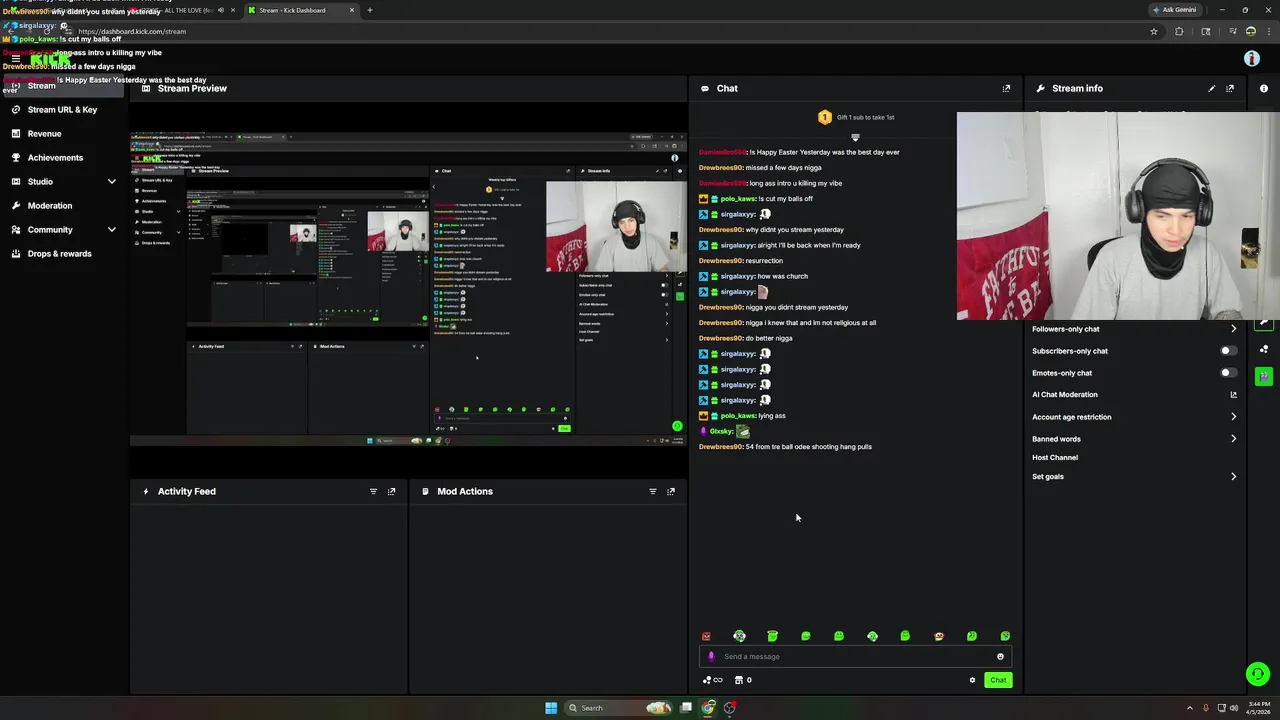Expand the Studio sidebar section
Image resolution: width=1280 pixels, height=720 pixels.
pos(111,182)
